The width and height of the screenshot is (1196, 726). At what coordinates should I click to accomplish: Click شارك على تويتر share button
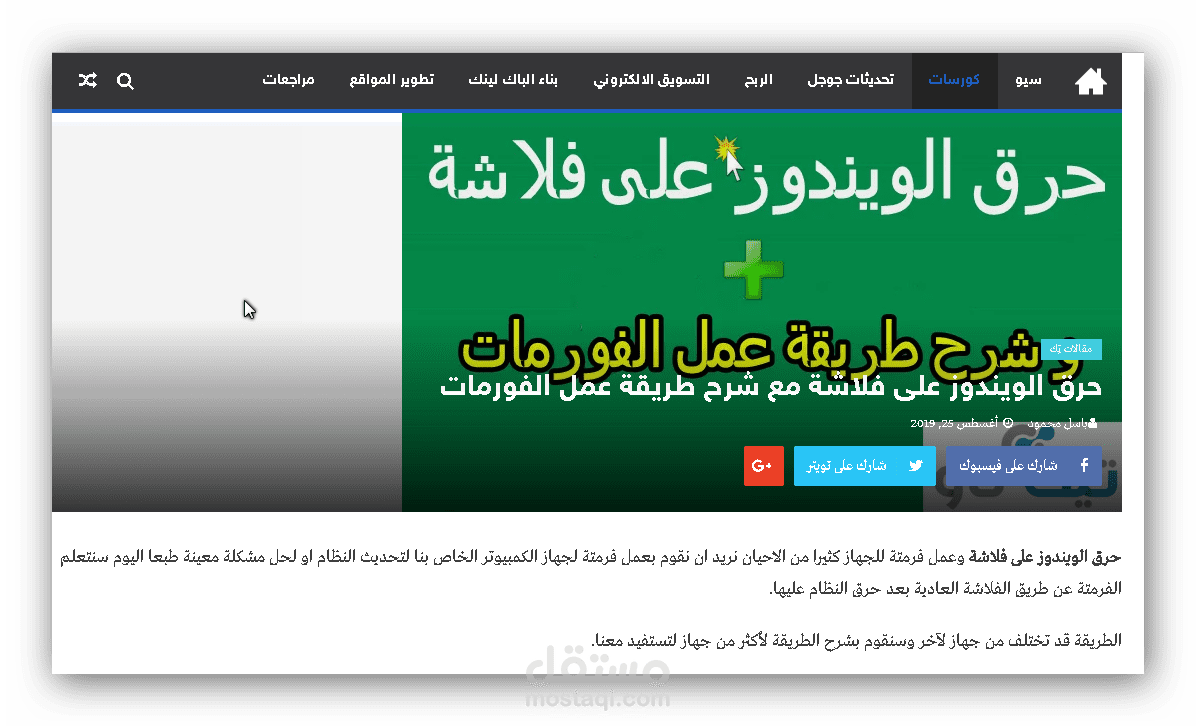click(x=864, y=466)
